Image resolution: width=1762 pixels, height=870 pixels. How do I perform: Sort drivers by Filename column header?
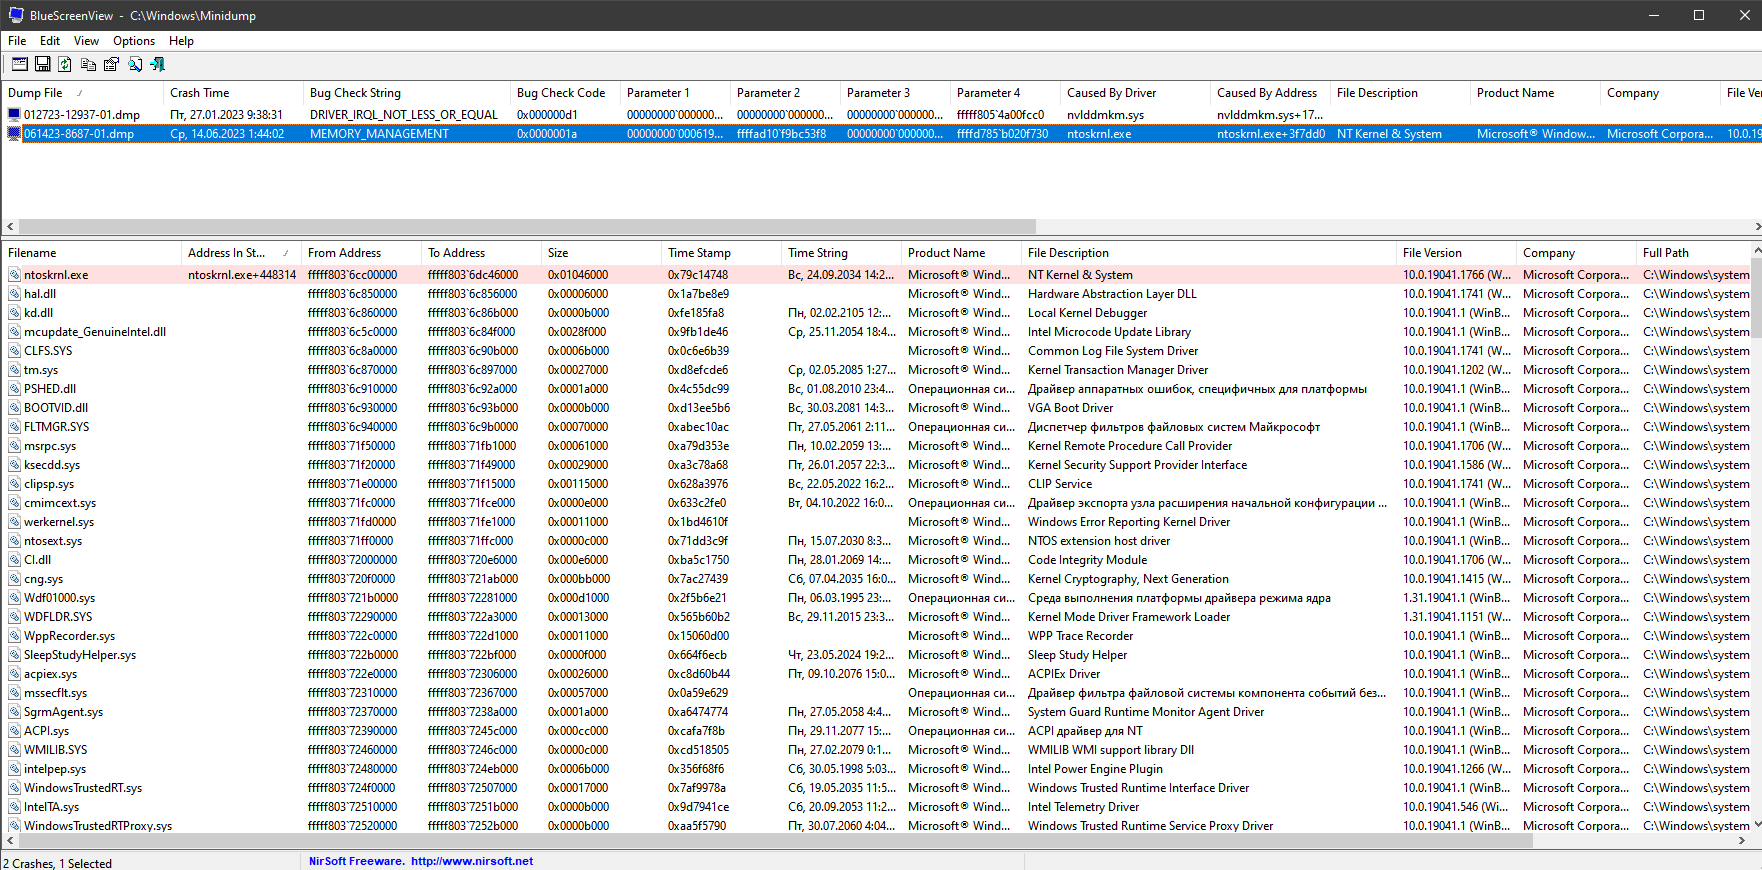91,253
